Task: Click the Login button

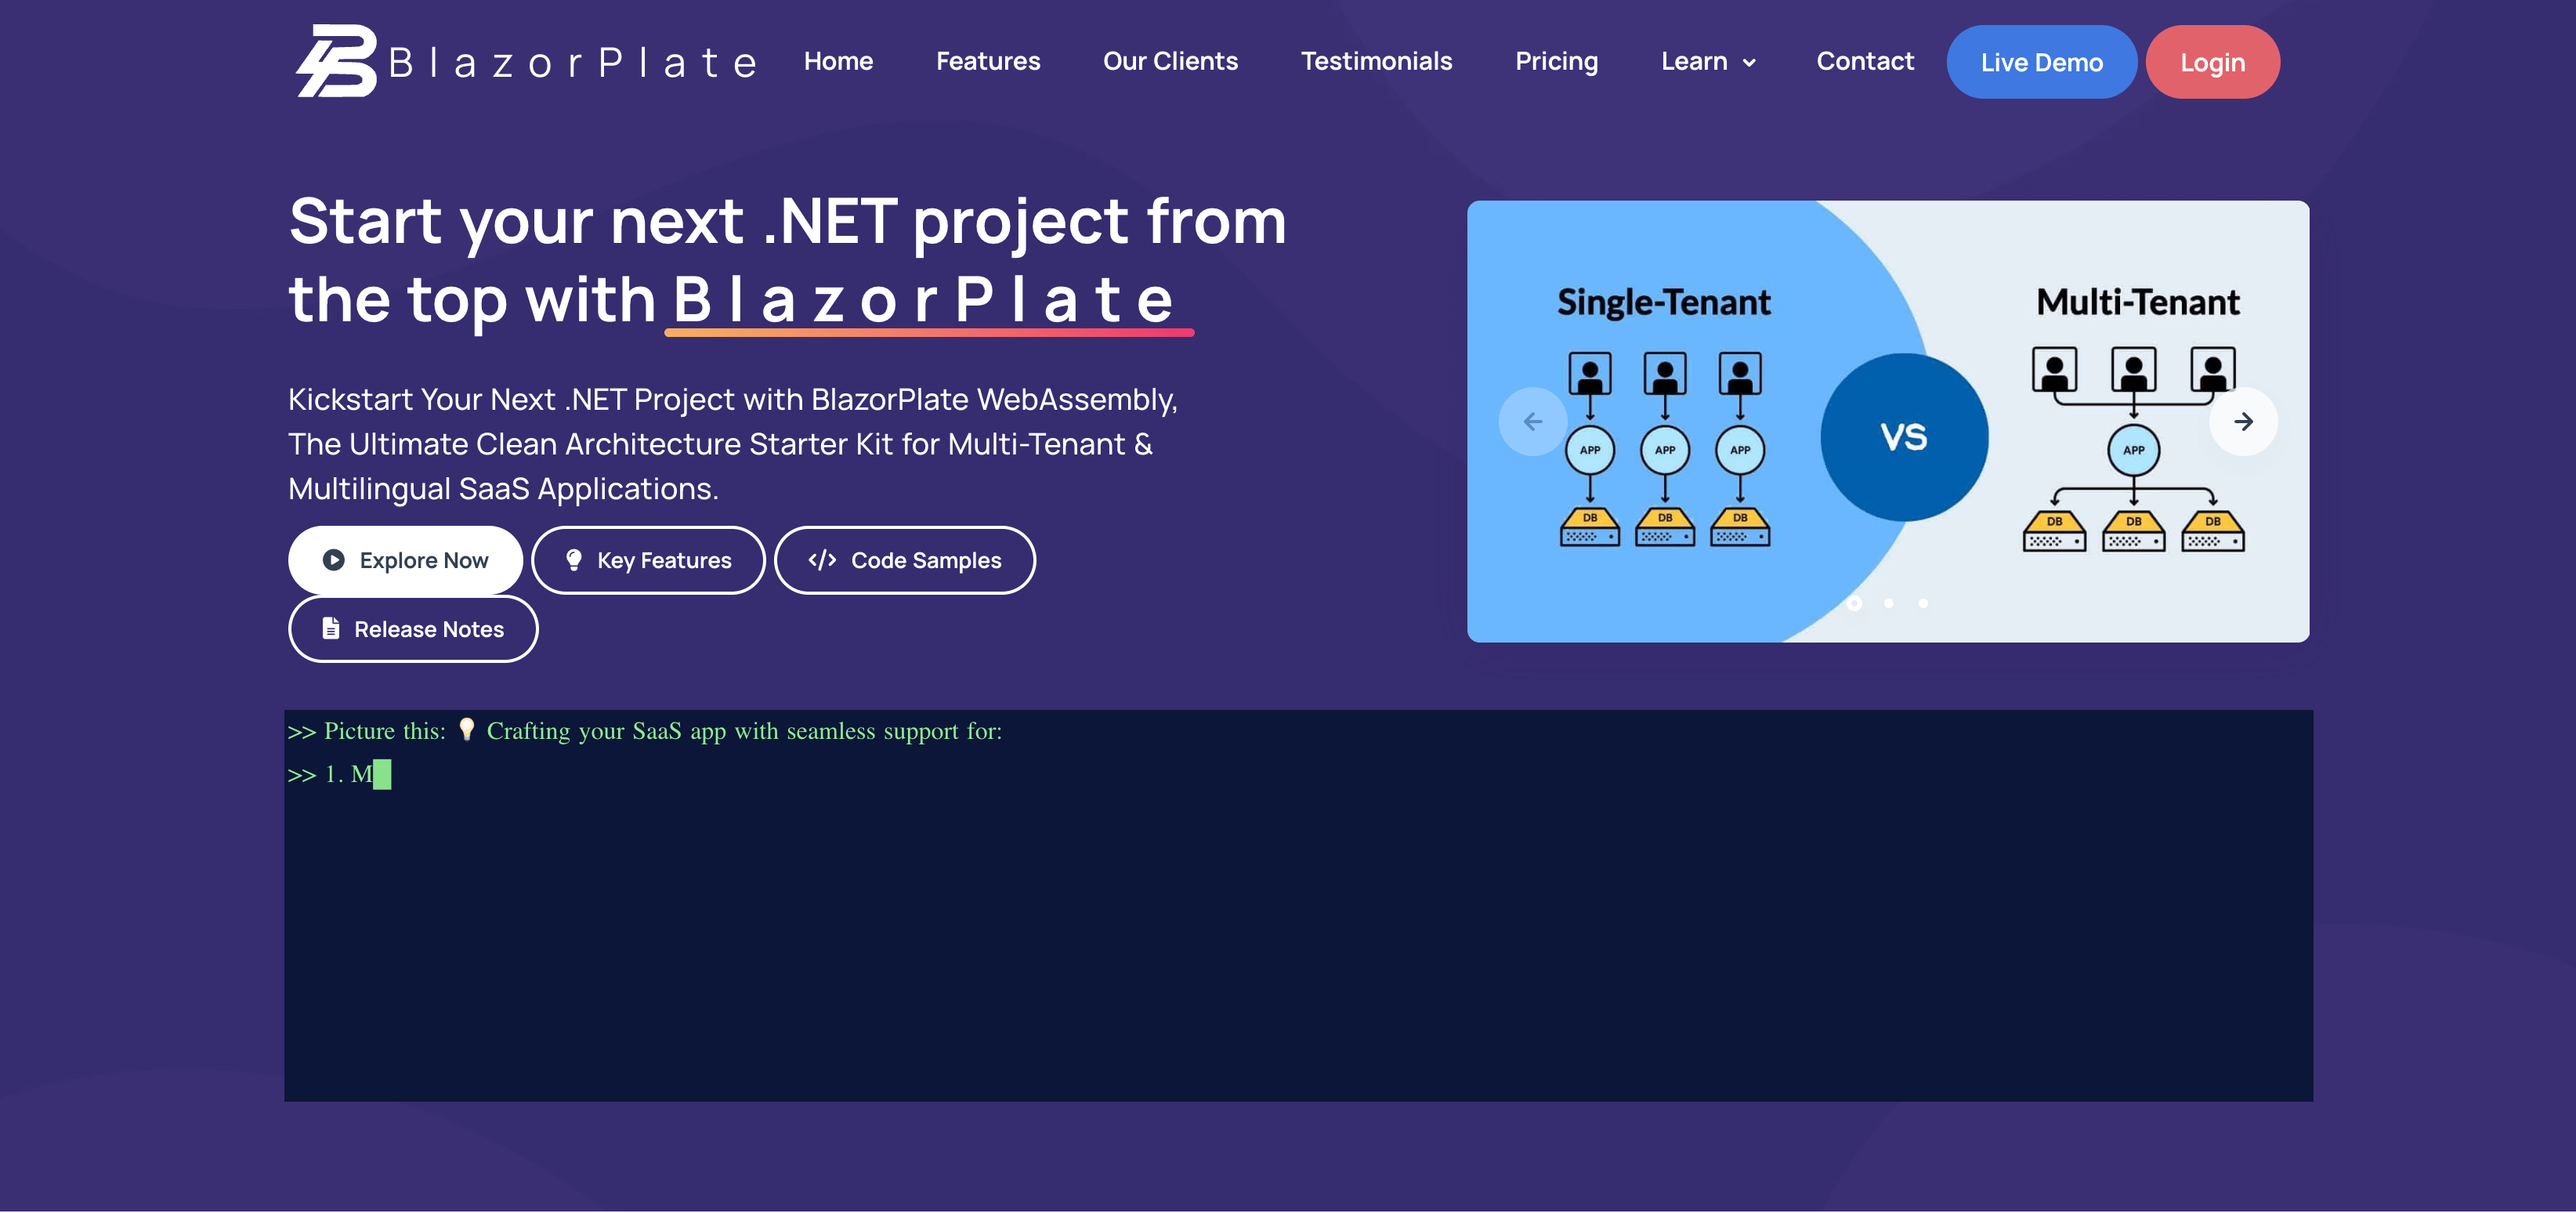Action: [x=2212, y=62]
